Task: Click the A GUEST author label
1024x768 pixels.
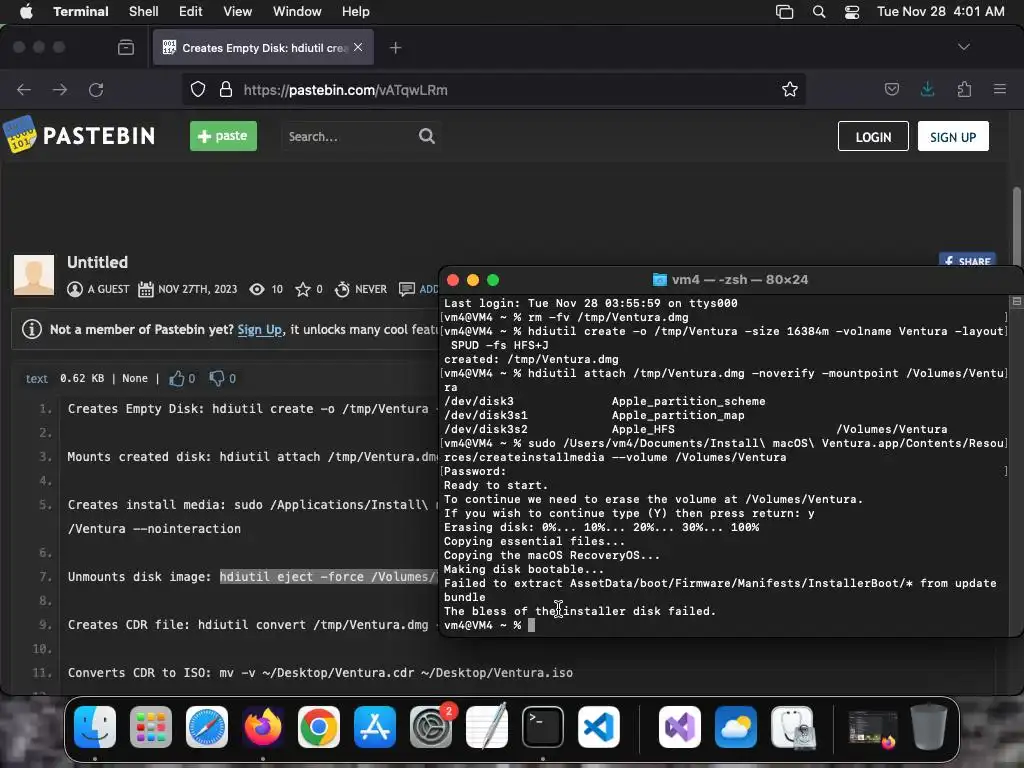Action: [x=108, y=289]
